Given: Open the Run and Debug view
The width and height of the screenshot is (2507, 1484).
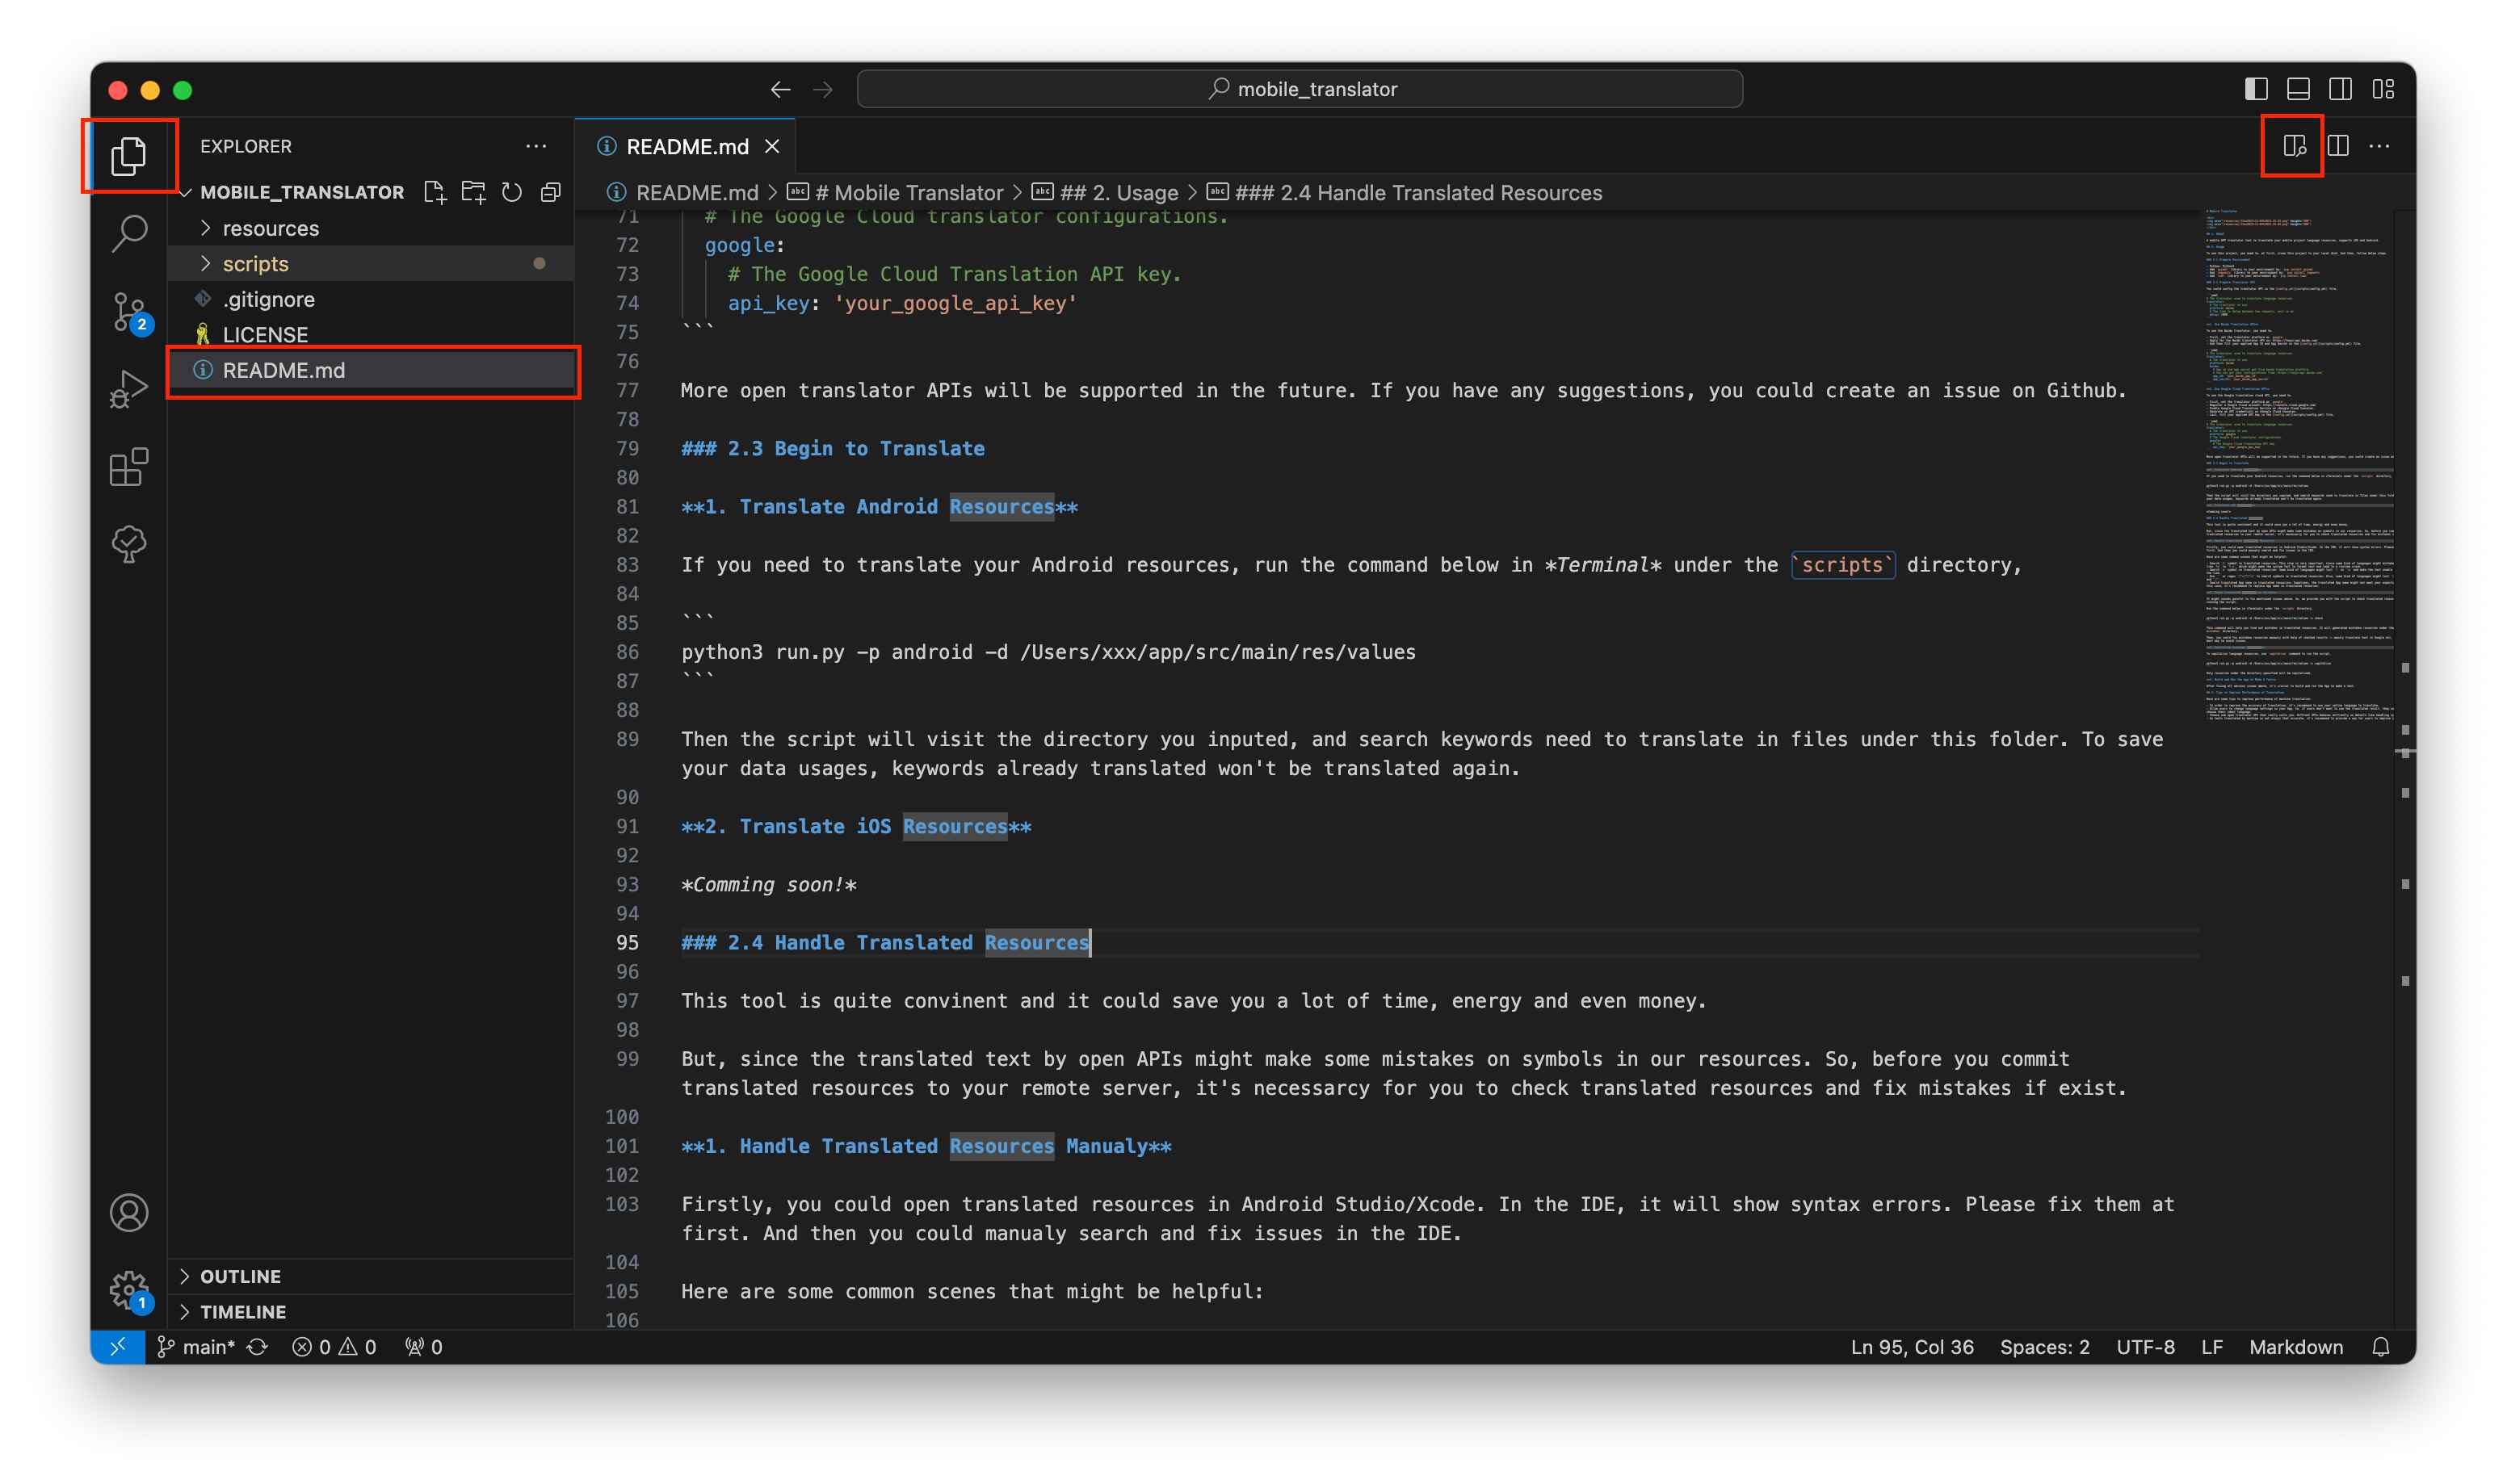Looking at the screenshot, I should click(x=128, y=388).
